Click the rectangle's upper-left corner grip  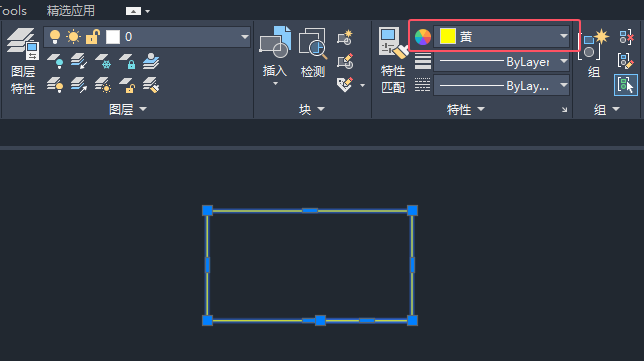(207, 211)
